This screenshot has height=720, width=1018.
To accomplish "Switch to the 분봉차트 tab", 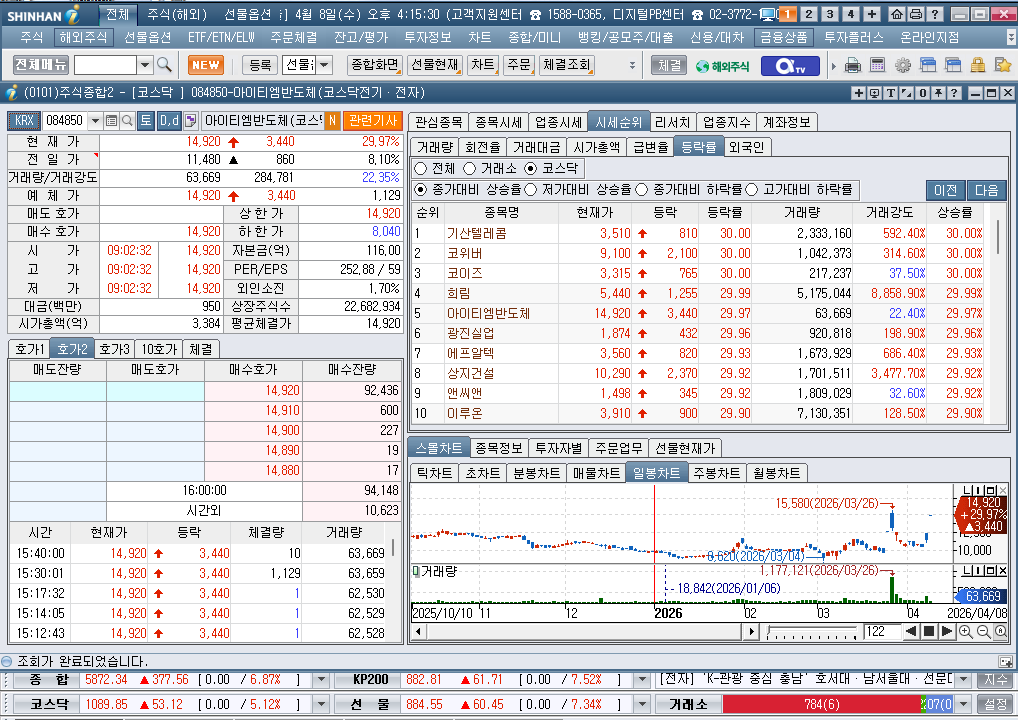I will click(536, 473).
